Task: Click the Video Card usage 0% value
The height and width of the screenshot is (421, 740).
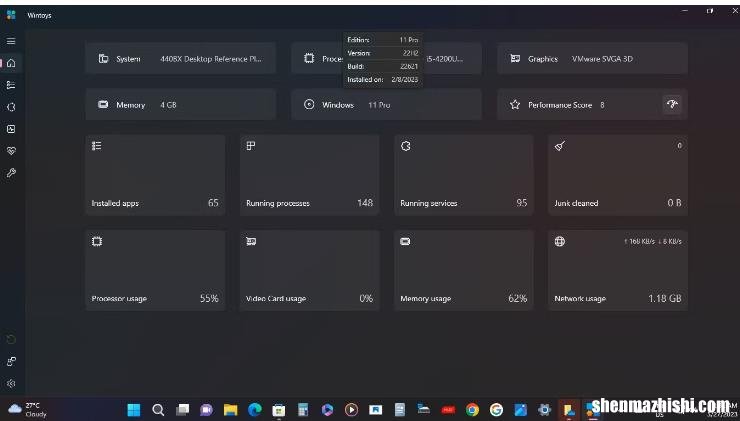Action: 366,298
